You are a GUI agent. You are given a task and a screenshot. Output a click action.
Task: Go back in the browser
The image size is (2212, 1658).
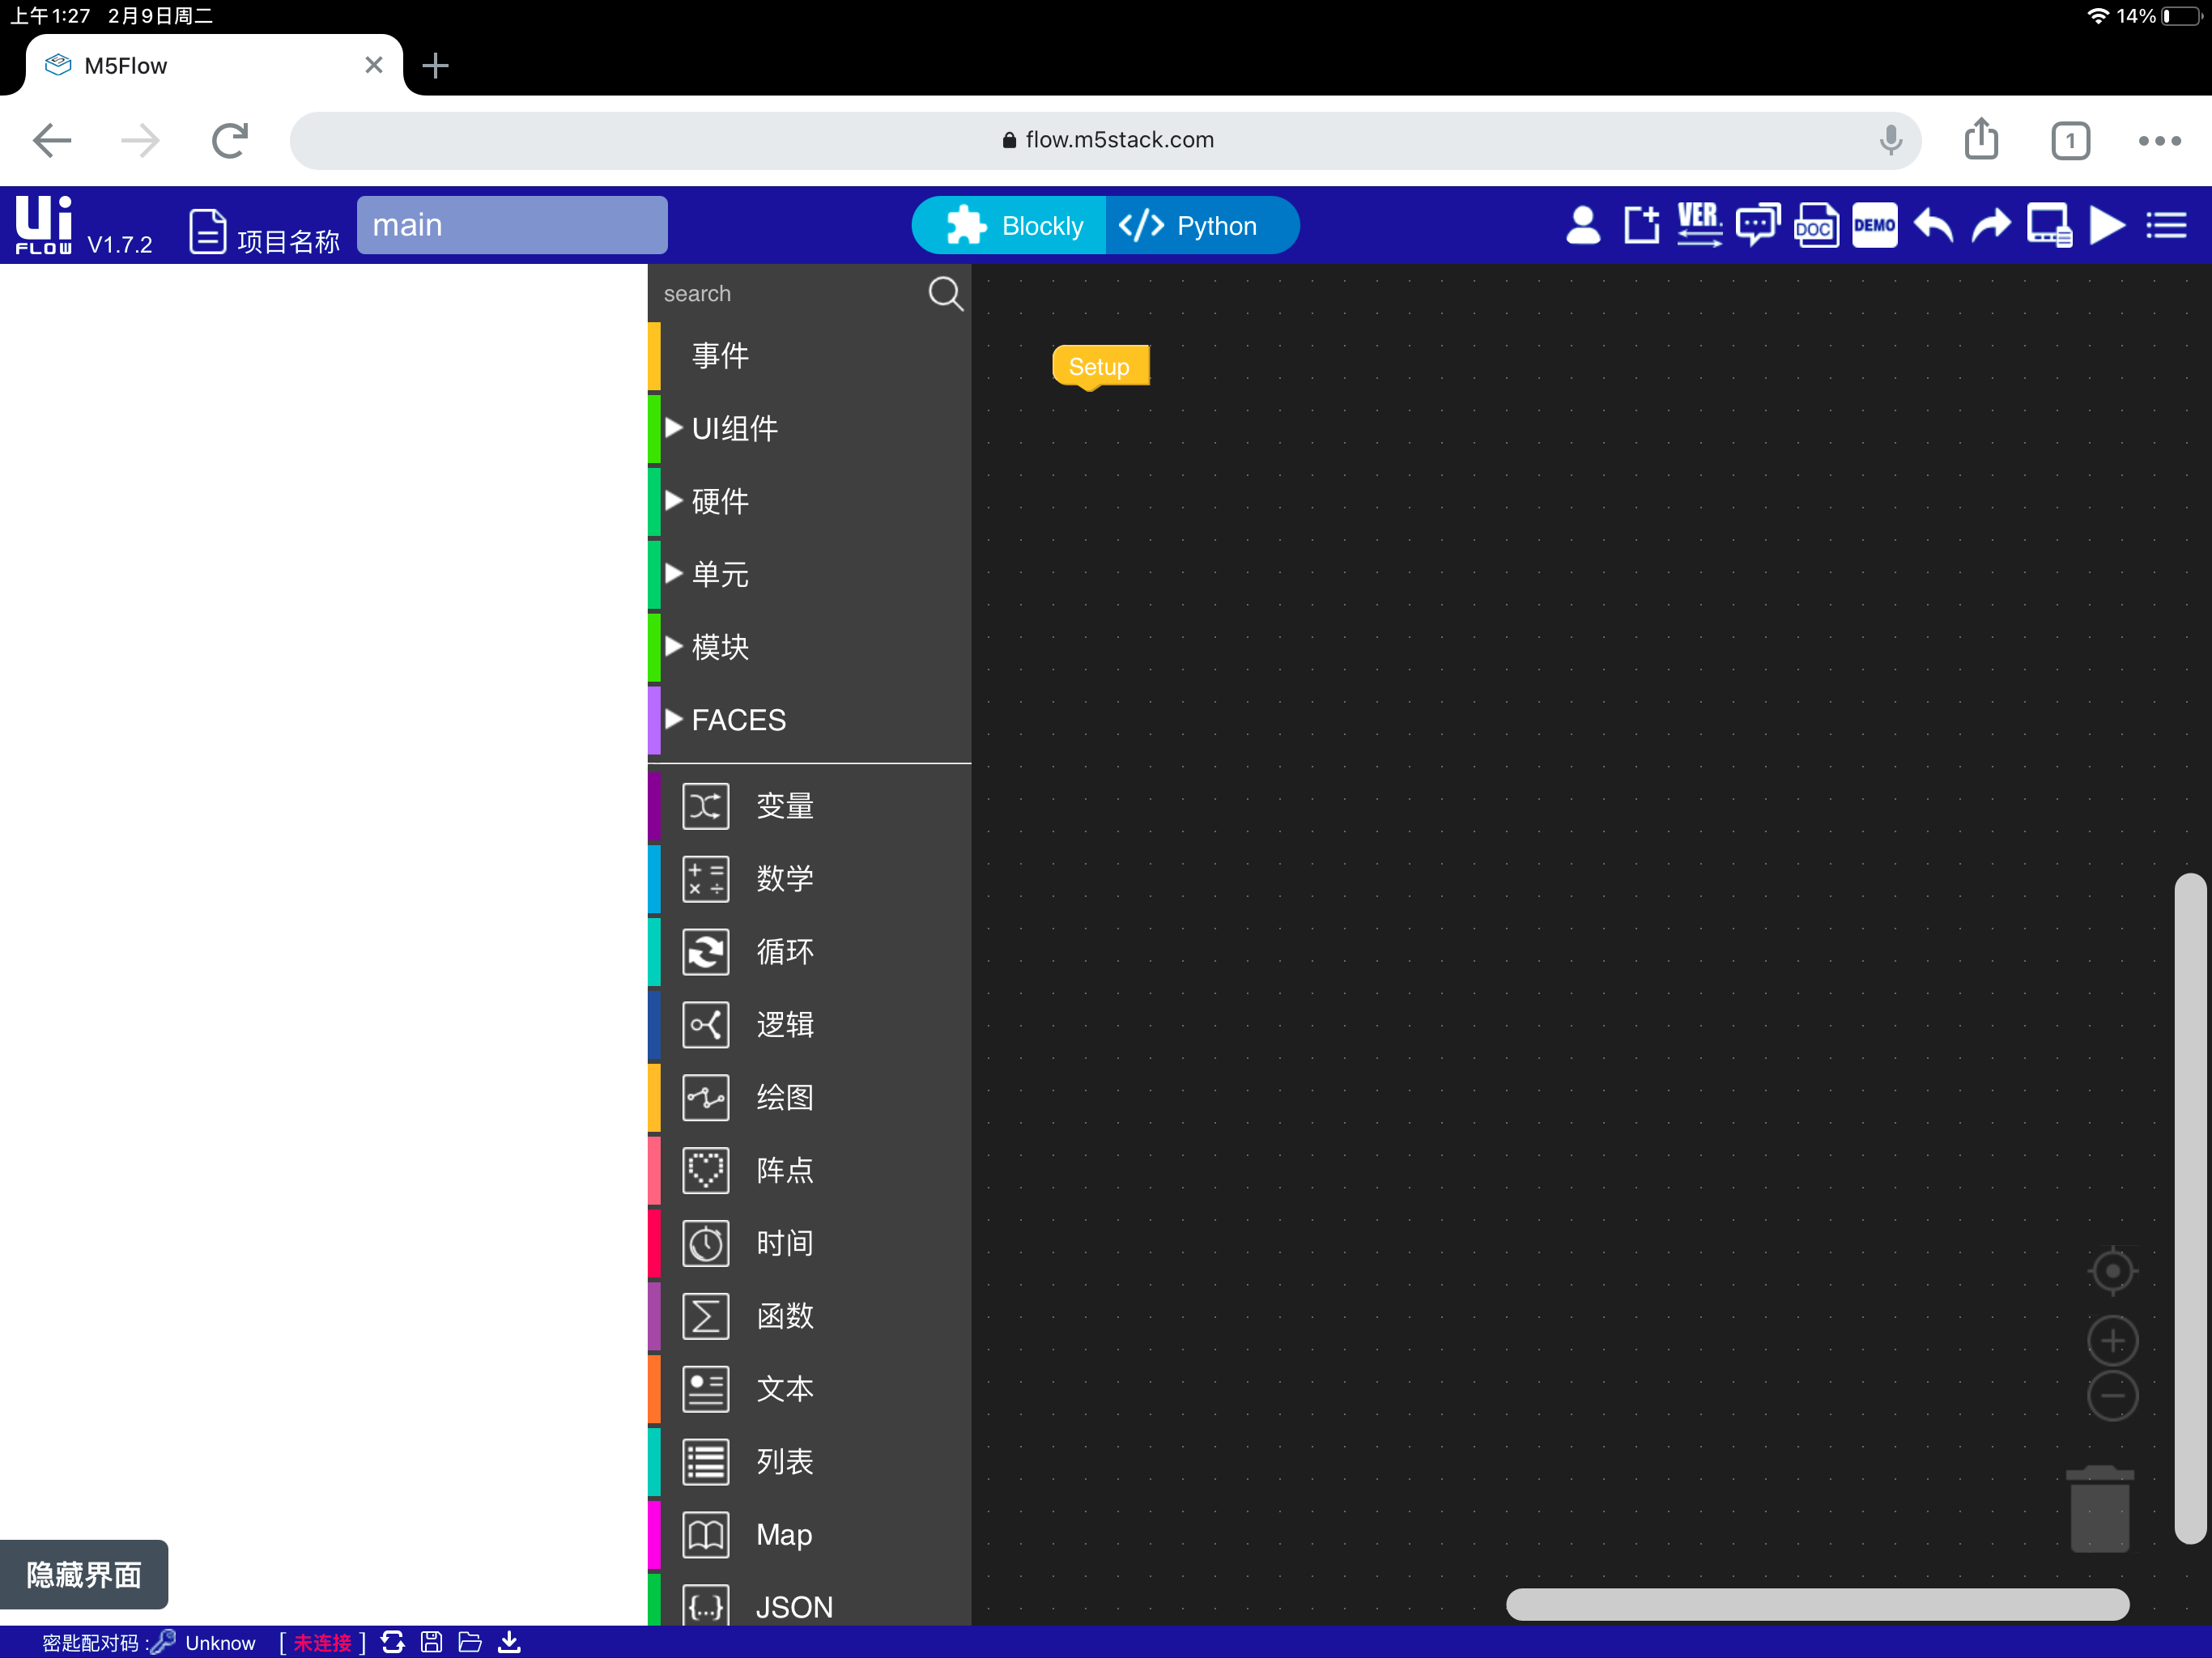click(52, 140)
